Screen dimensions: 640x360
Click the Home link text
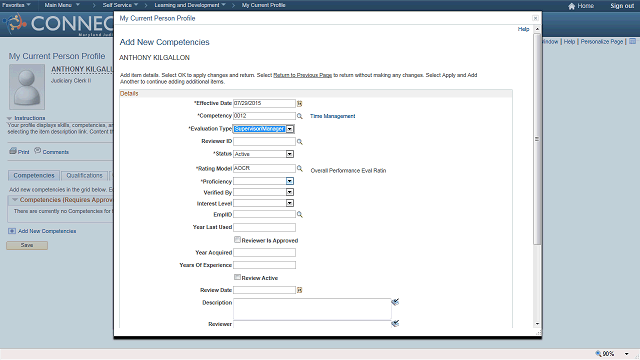[585, 6]
